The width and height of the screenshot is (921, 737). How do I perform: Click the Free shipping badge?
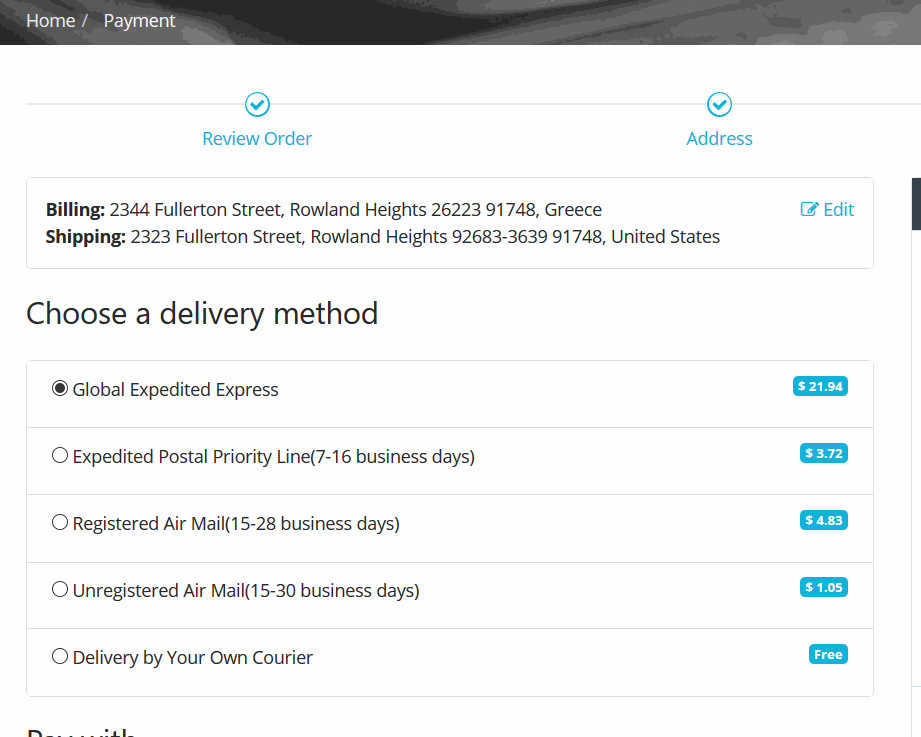pyautogui.click(x=828, y=654)
